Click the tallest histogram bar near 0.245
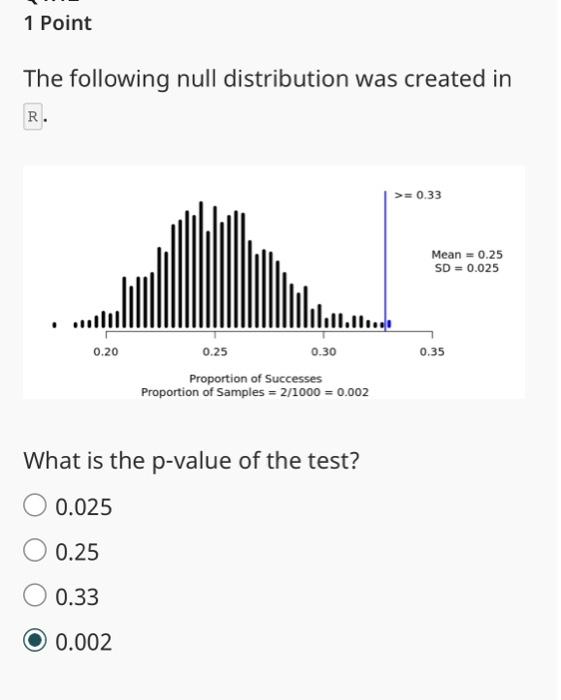This screenshot has height=700, width=561. pyautogui.click(x=201, y=264)
